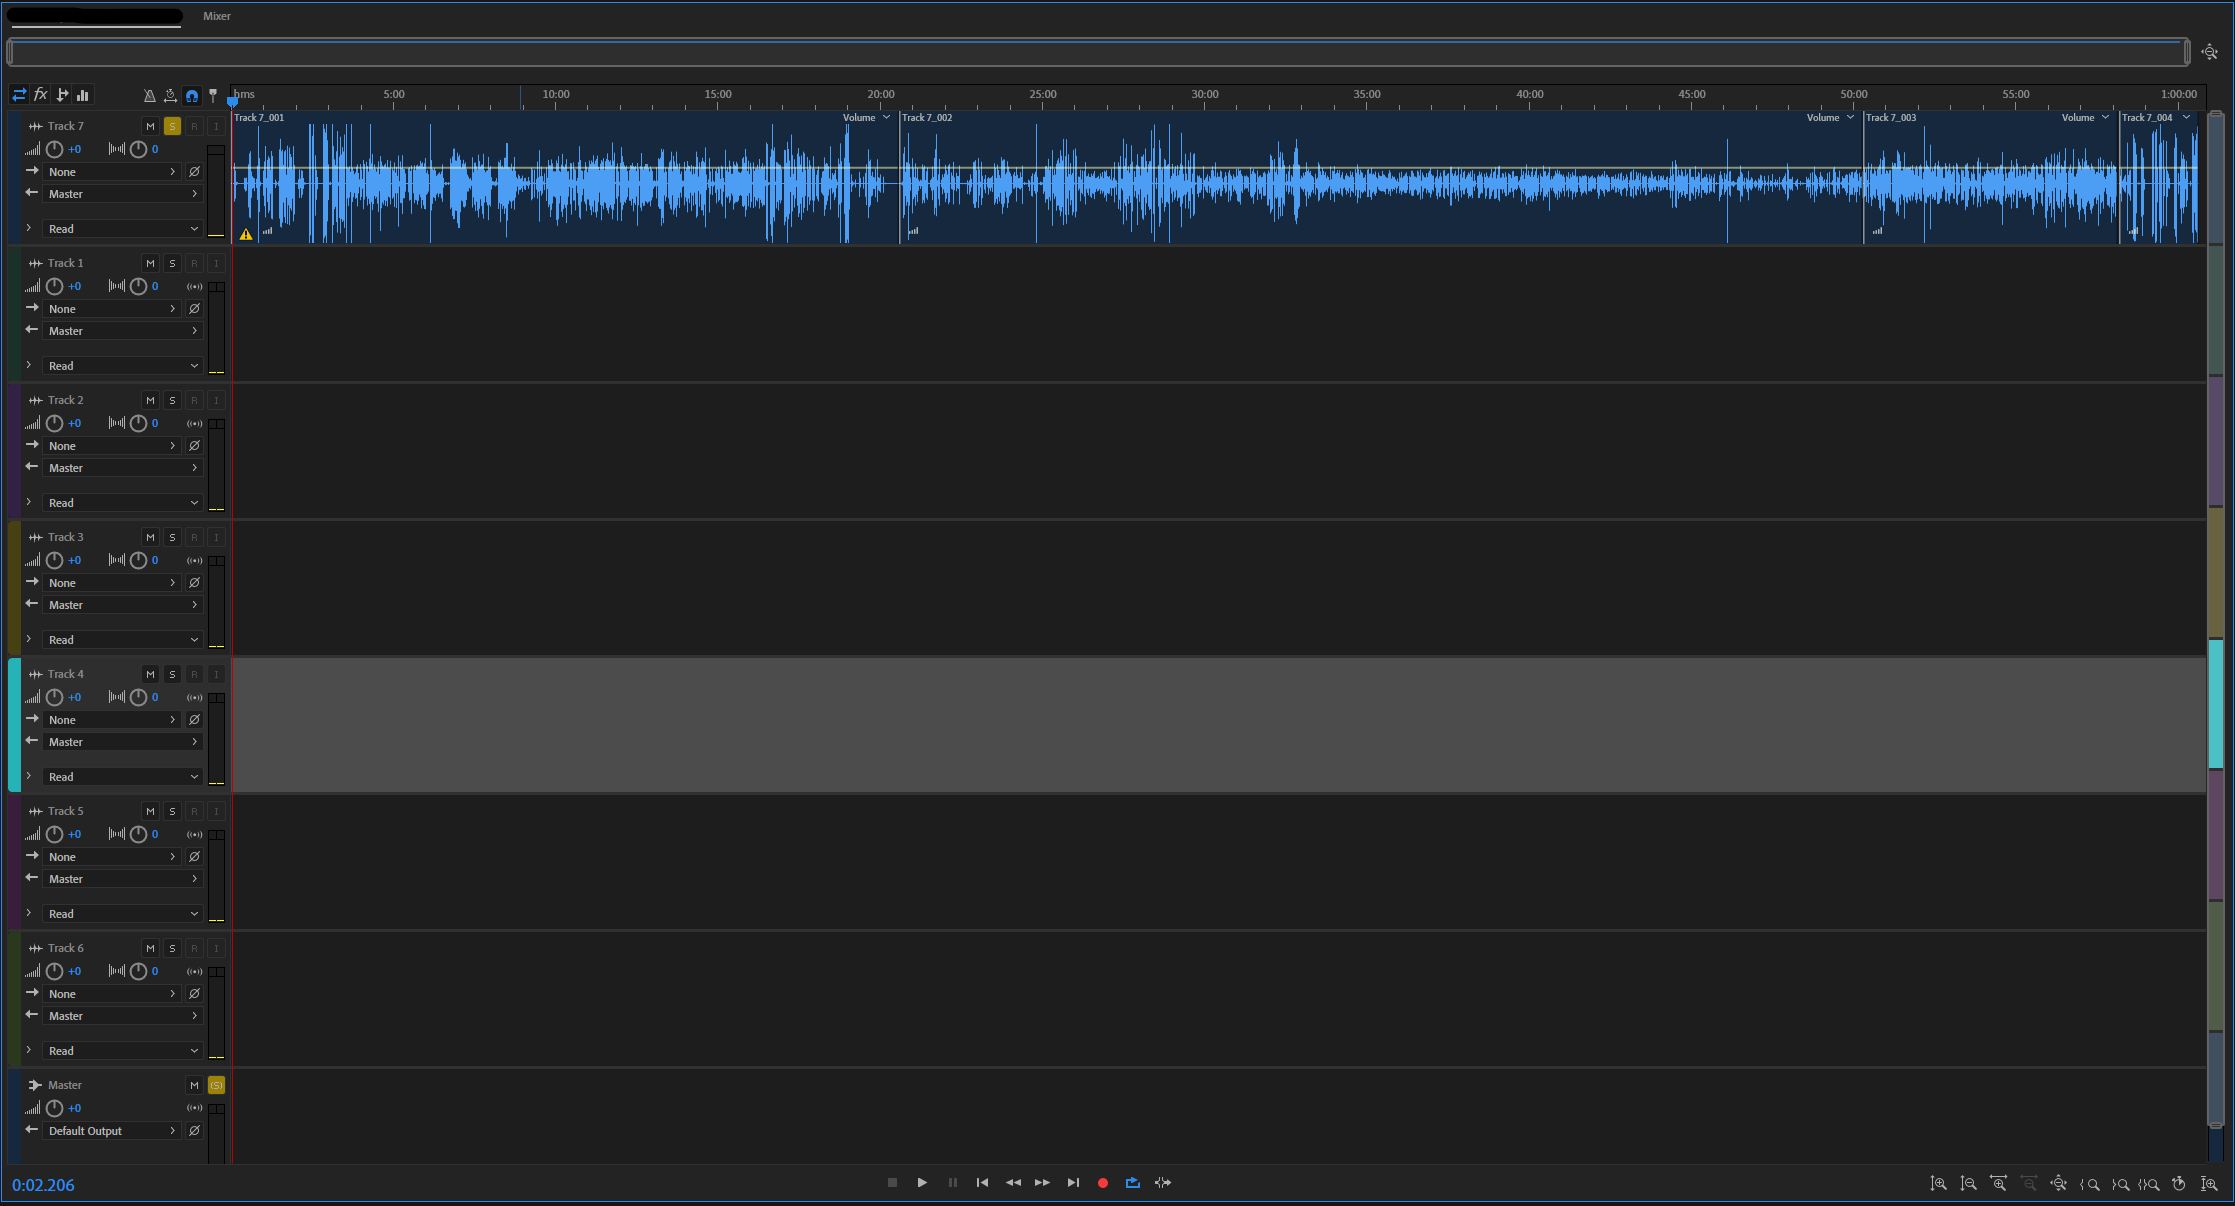The image size is (2235, 1206).
Task: Pause playback
Action: point(952,1183)
